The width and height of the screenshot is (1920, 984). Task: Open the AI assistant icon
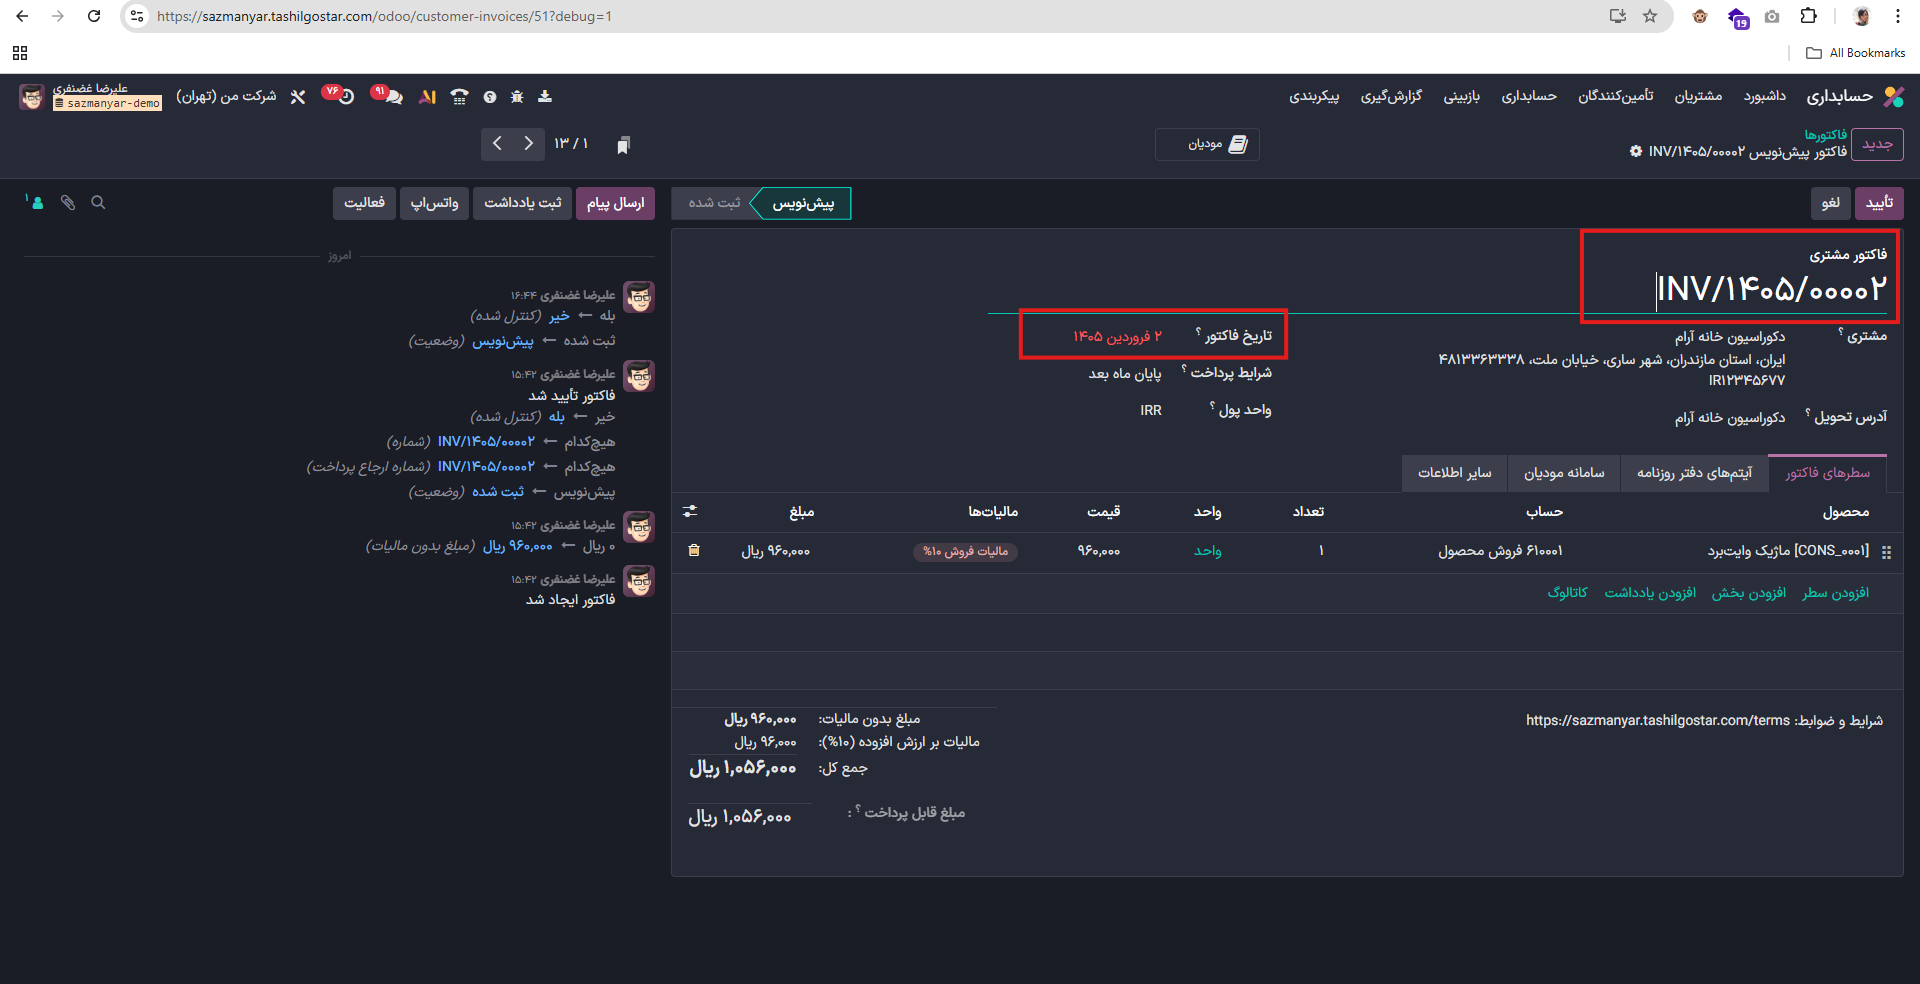428,97
